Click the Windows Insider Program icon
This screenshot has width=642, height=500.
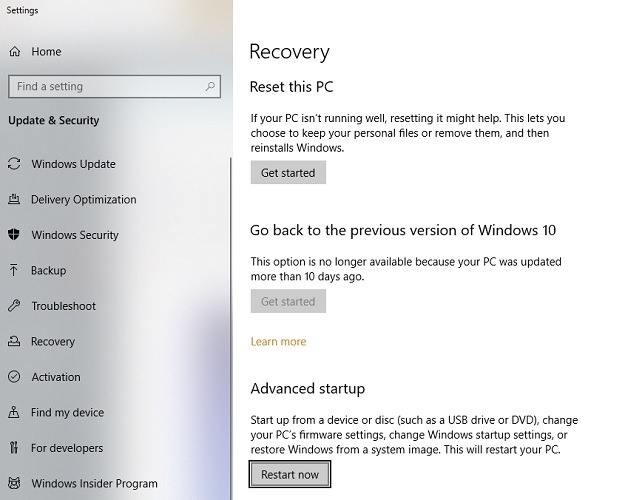click(14, 484)
